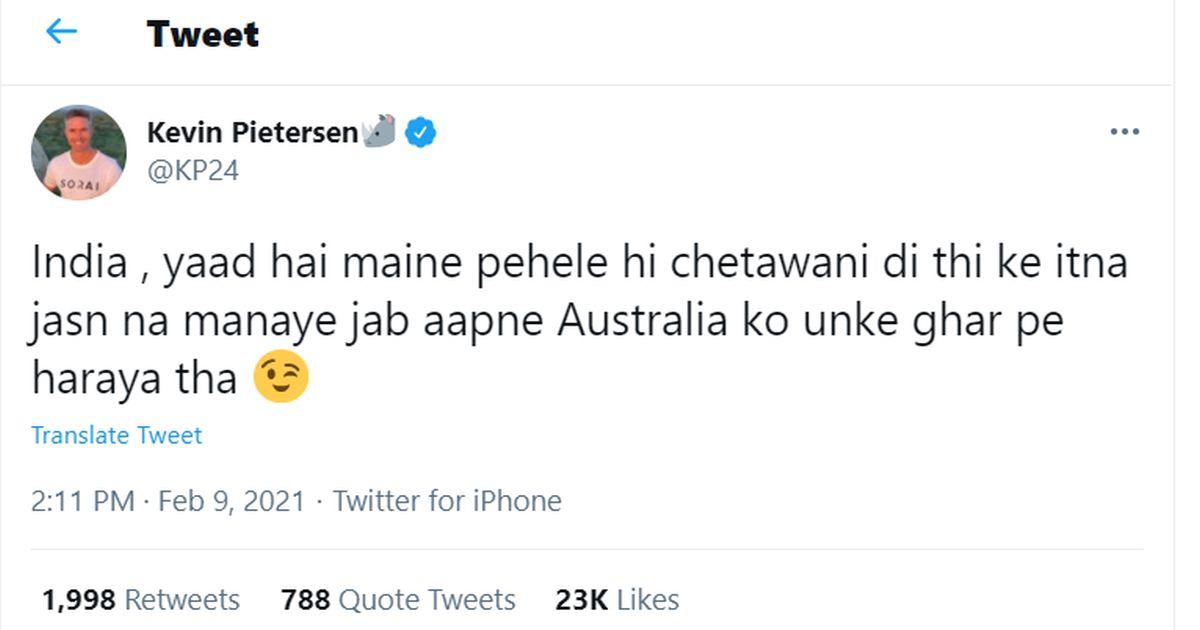Viewport: 1200px width, 630px height.
Task: Open the @KP24 handle link
Action: [x=193, y=171]
